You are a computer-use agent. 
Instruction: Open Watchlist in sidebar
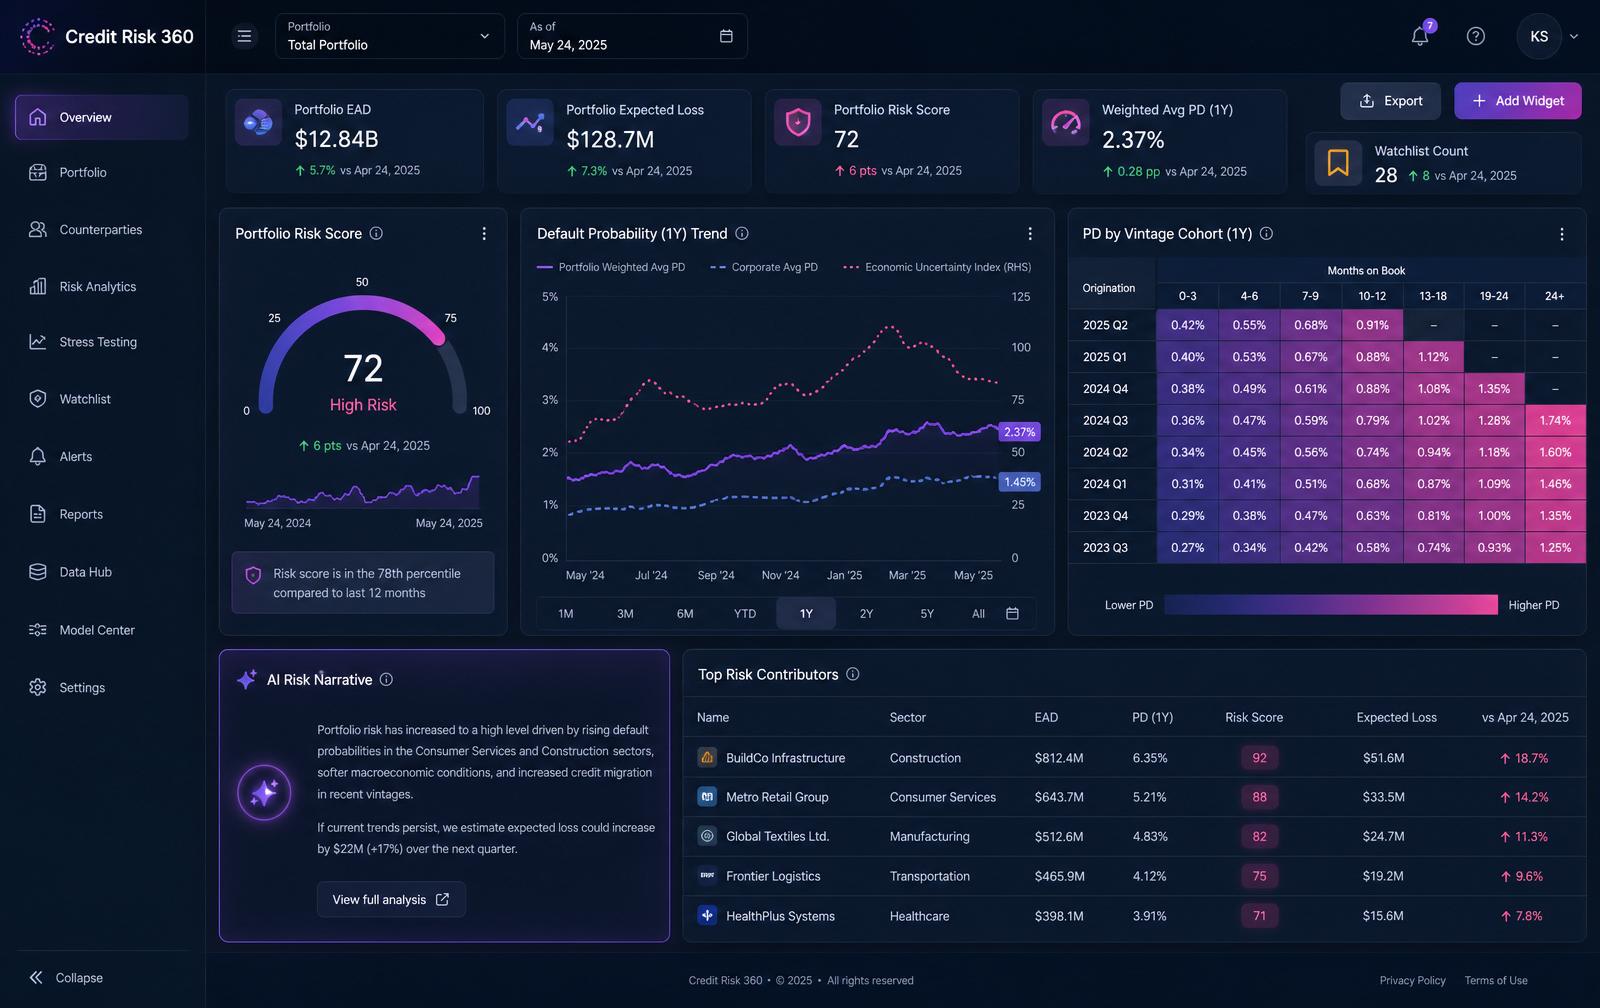pyautogui.click(x=102, y=398)
